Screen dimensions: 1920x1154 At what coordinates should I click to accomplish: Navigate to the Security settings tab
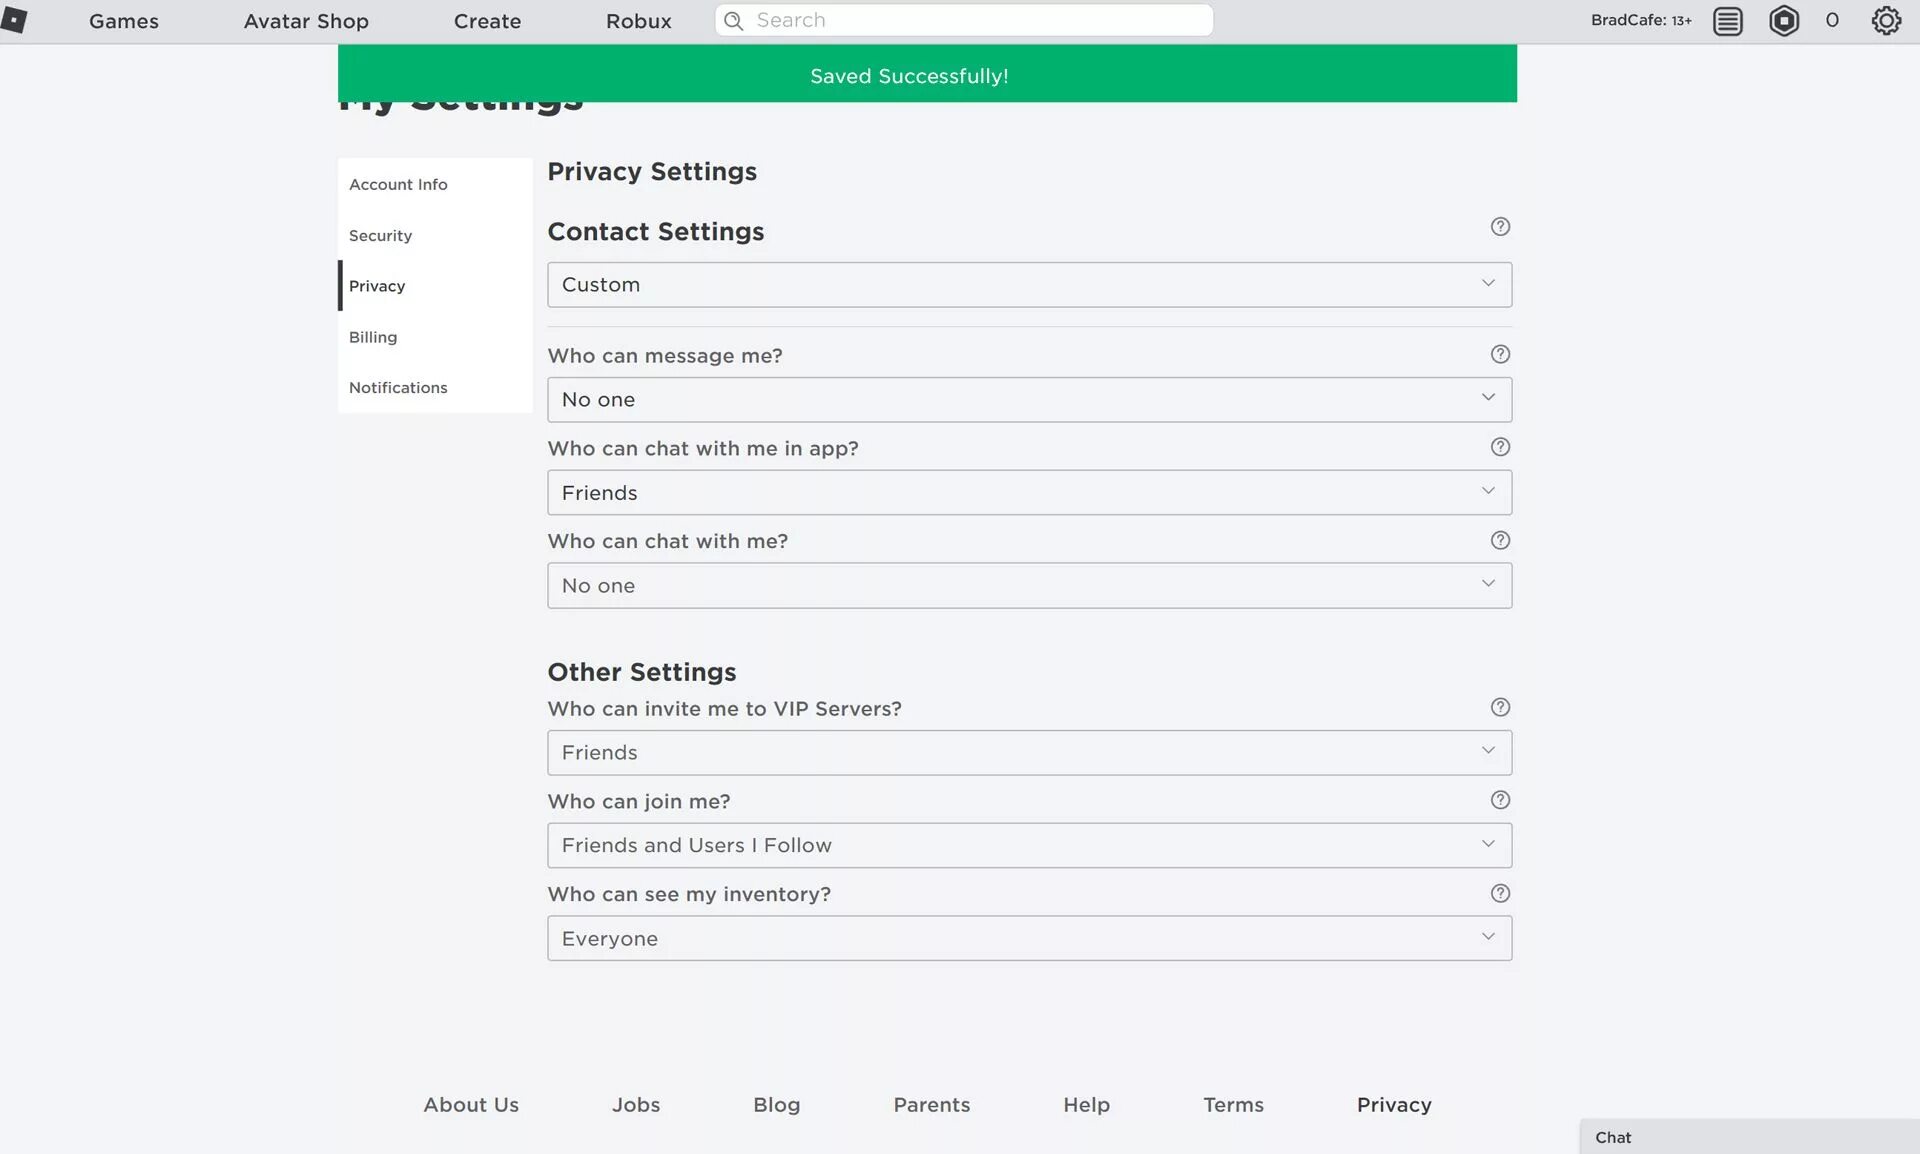pos(380,235)
